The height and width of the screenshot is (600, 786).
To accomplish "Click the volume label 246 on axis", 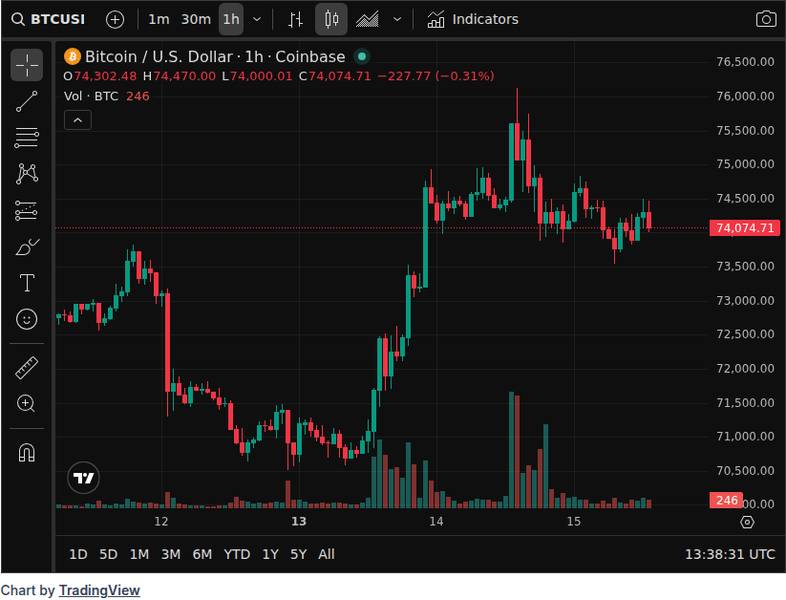I will [726, 500].
